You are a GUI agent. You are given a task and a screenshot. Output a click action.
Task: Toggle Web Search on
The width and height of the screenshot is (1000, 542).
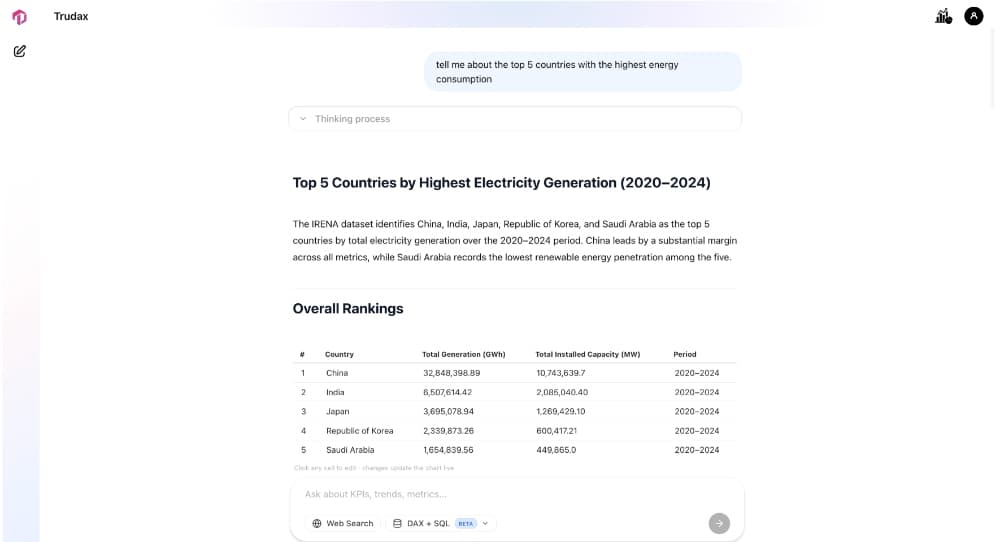point(342,524)
